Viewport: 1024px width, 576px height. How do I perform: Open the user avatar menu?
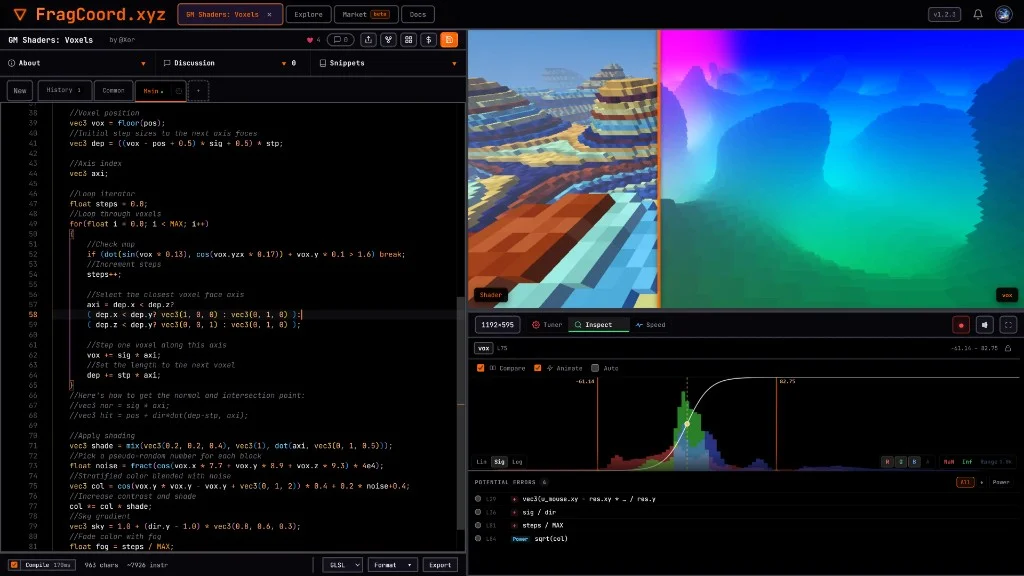click(1003, 14)
